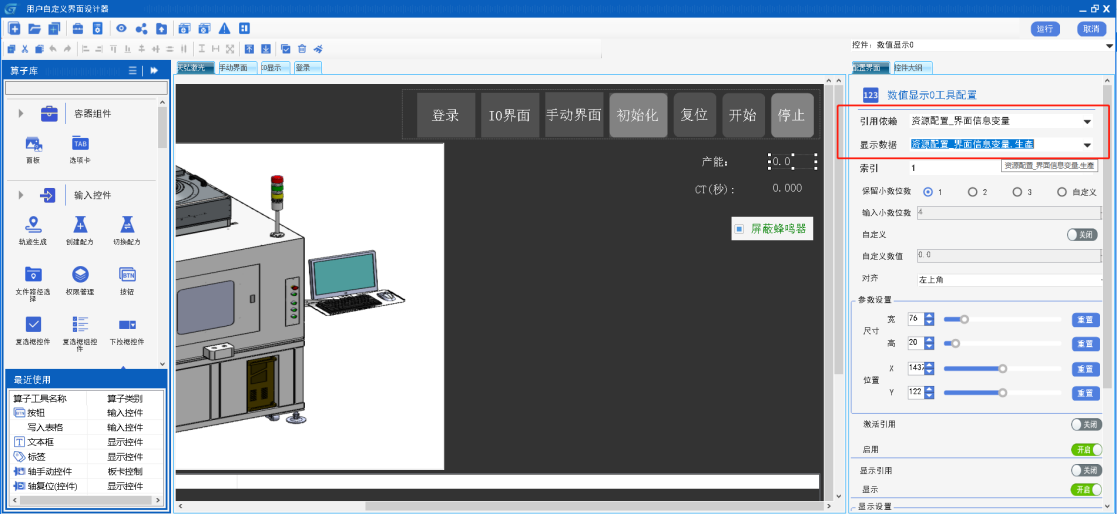
Task: Click the eye preview toolbar icon
Action: click(x=121, y=28)
